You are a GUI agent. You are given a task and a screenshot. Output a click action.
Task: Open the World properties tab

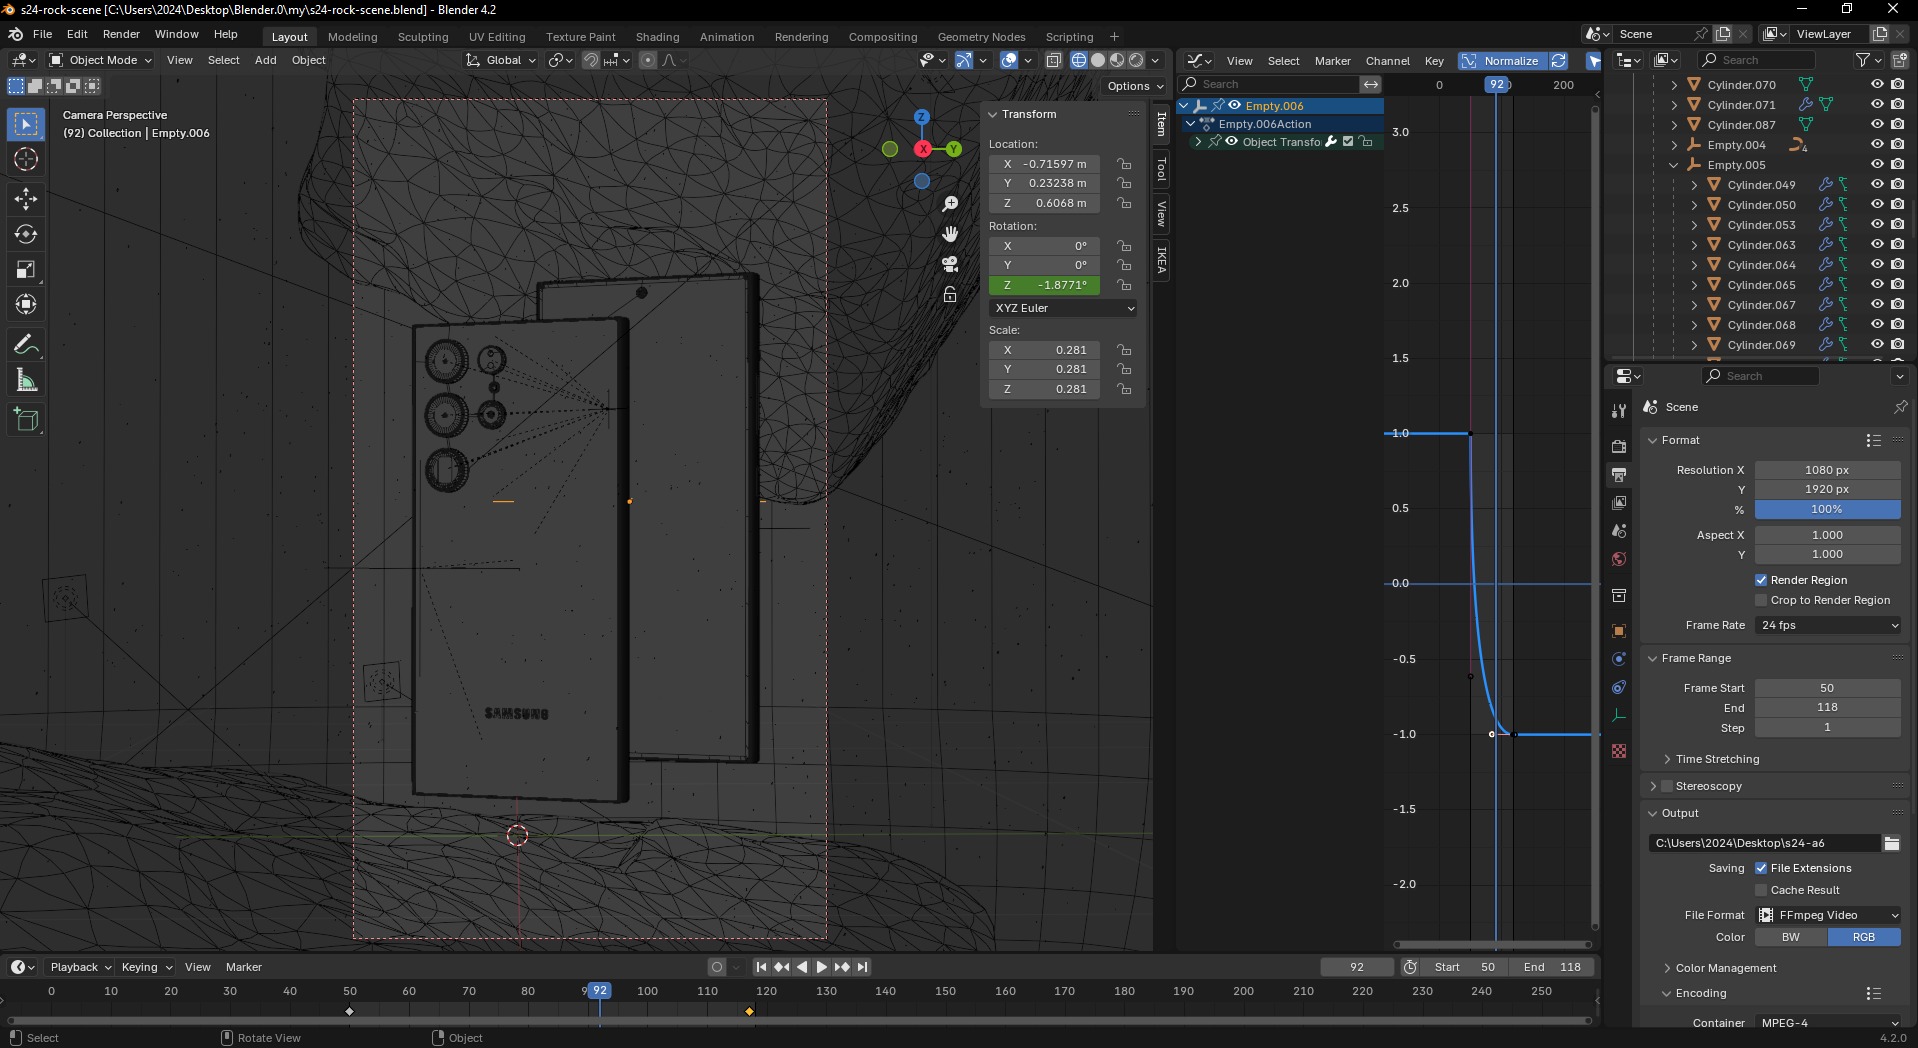pos(1619,558)
